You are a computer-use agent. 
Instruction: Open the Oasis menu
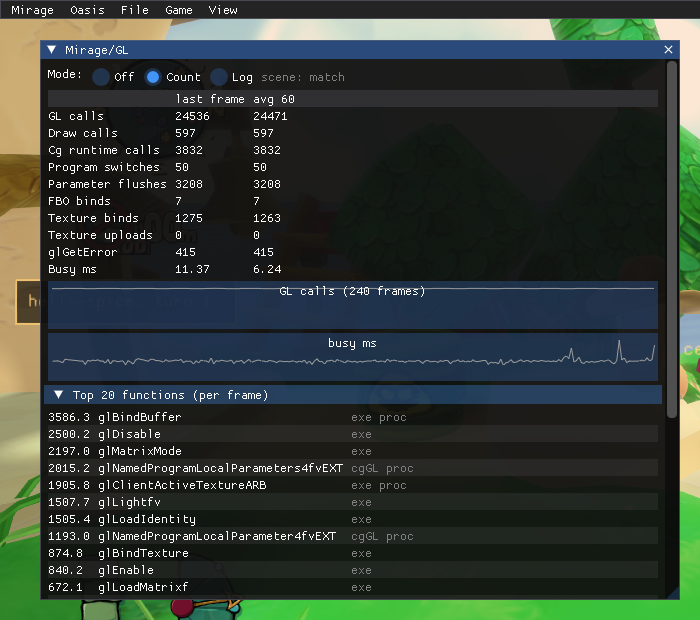coord(87,10)
